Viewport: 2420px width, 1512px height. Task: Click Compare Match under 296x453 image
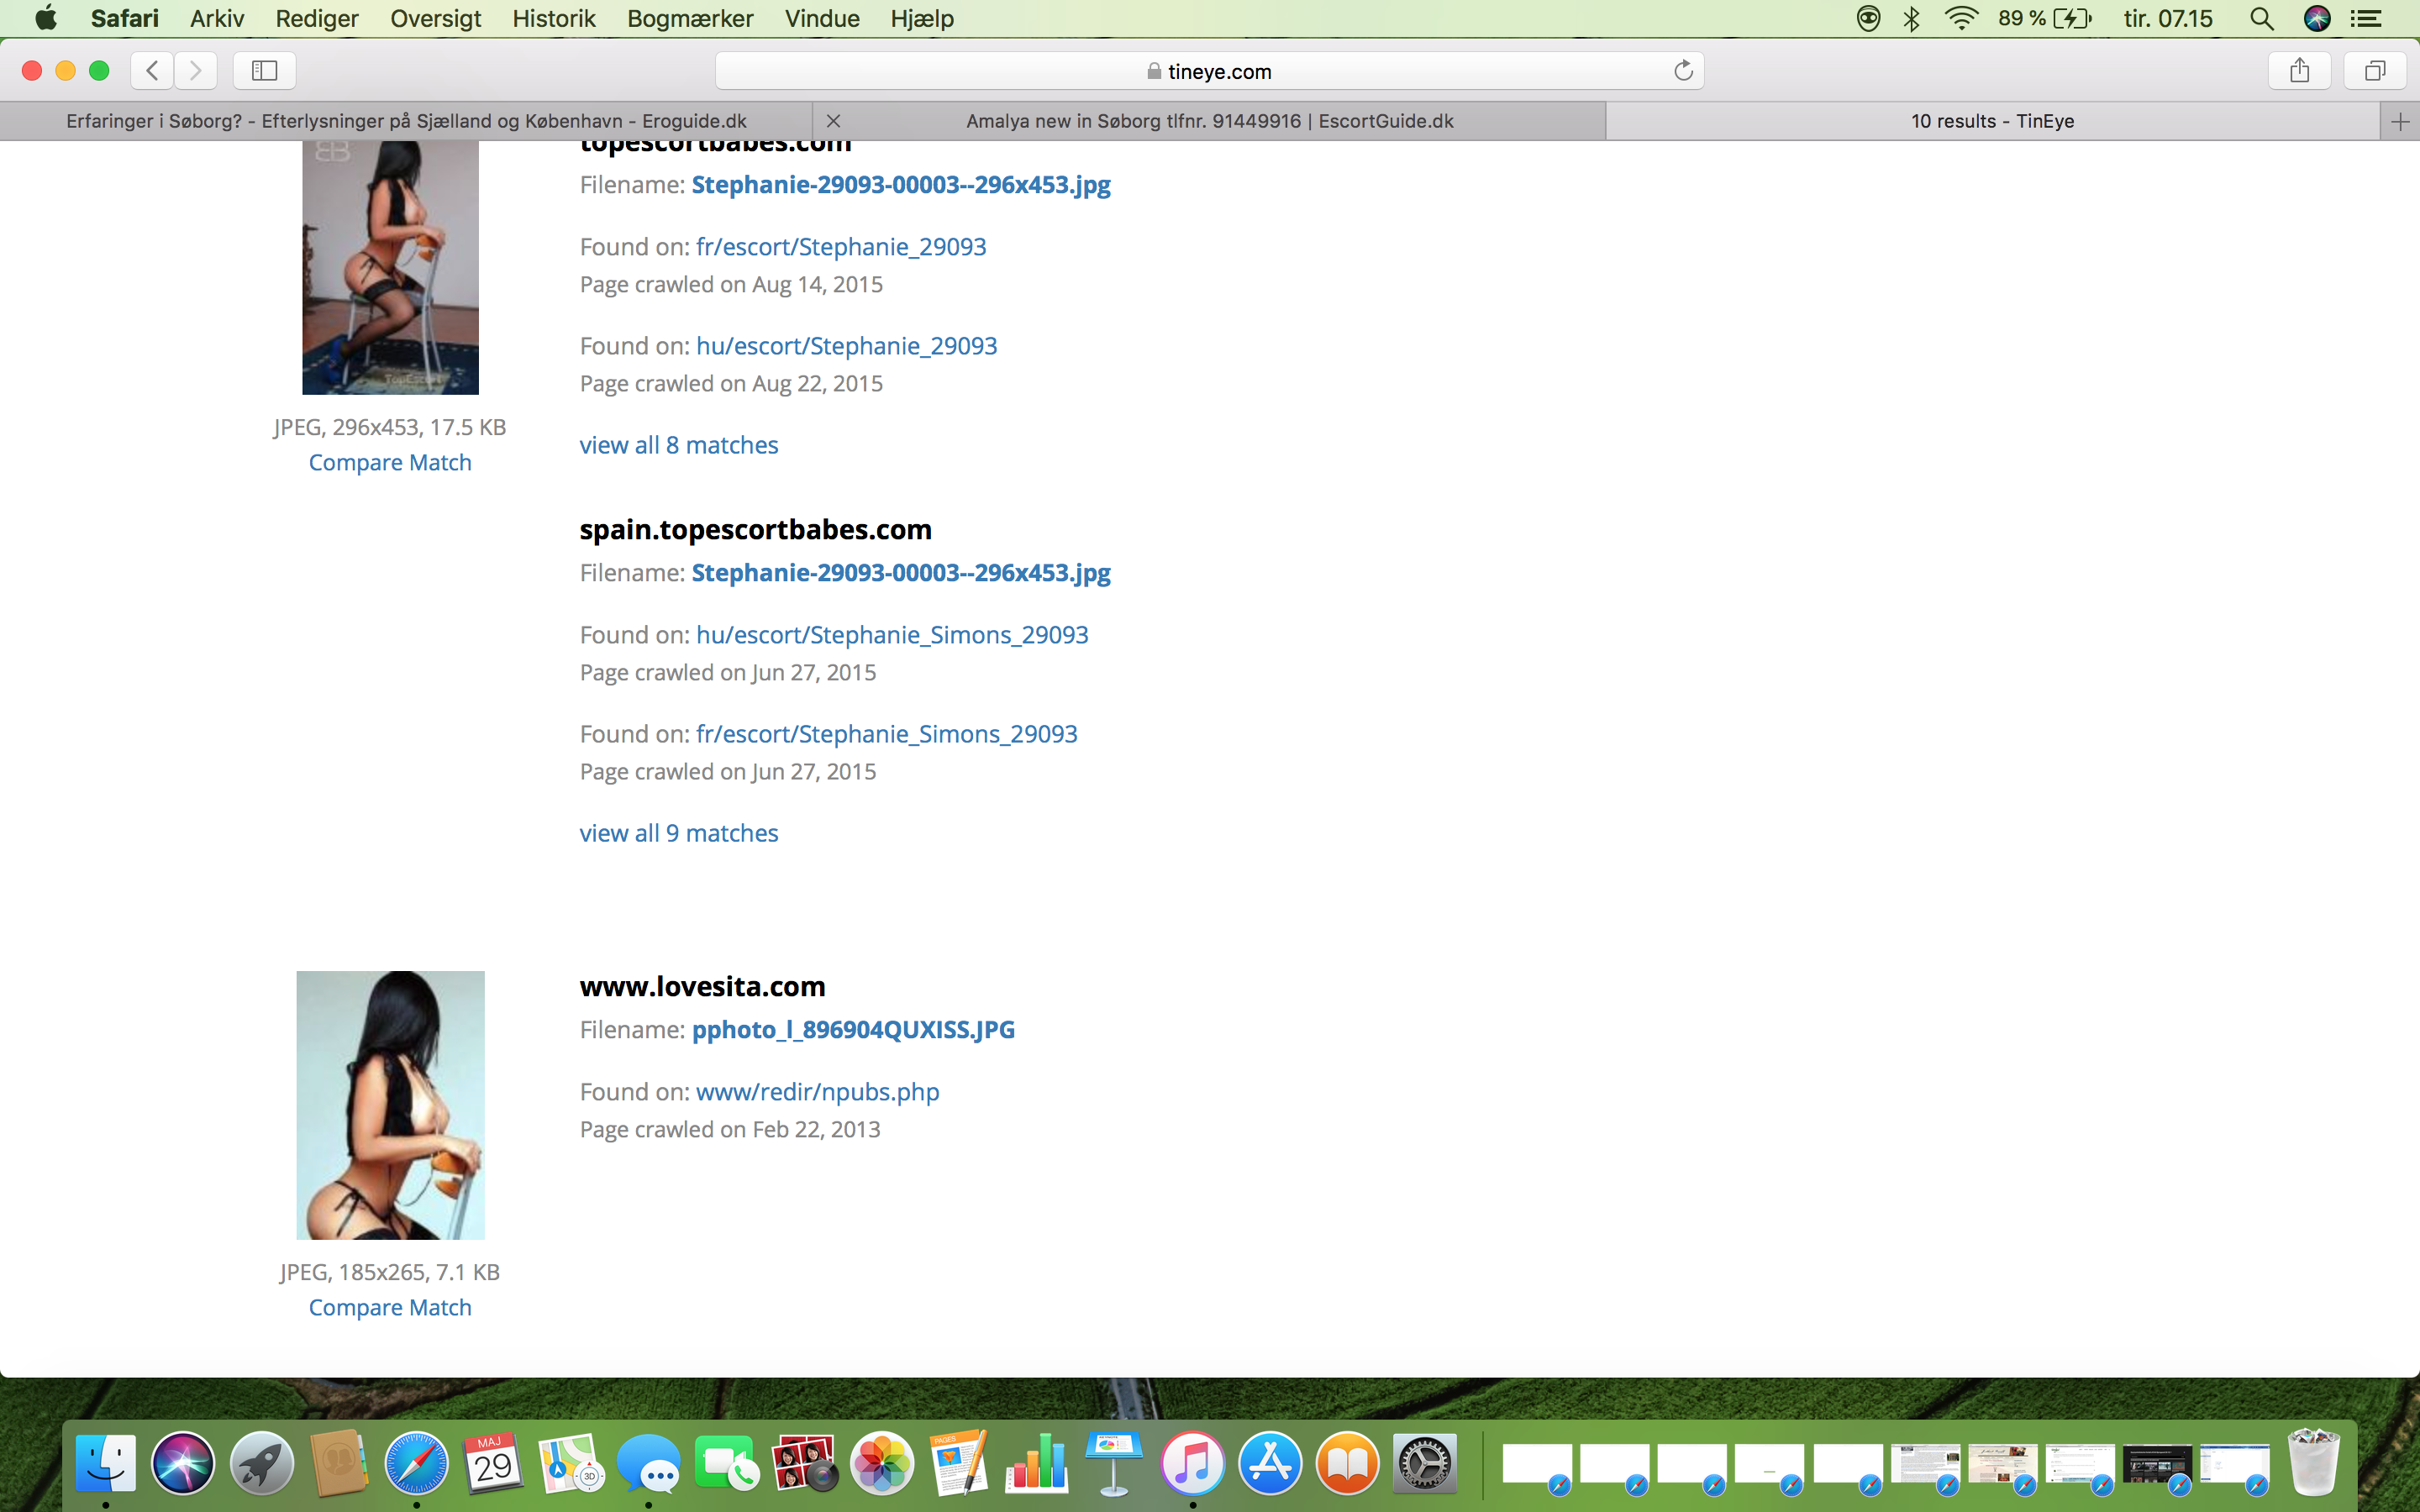point(390,462)
